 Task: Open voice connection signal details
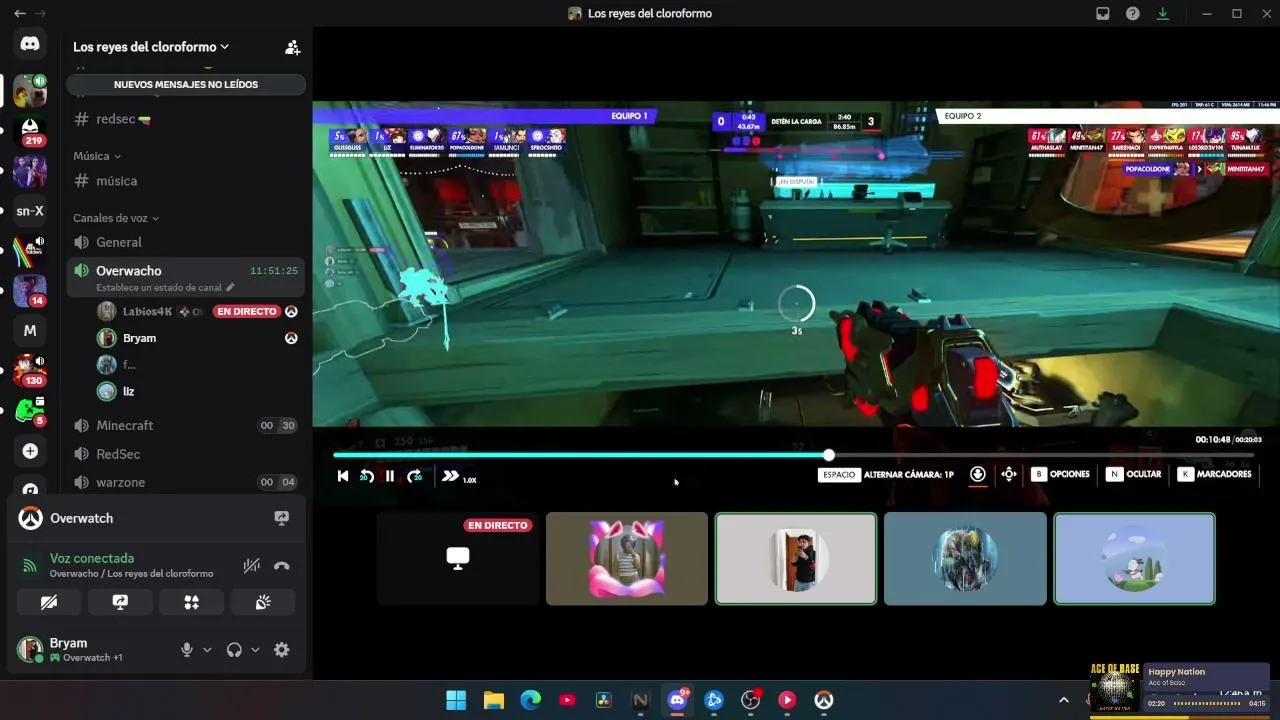pyautogui.click(x=29, y=566)
